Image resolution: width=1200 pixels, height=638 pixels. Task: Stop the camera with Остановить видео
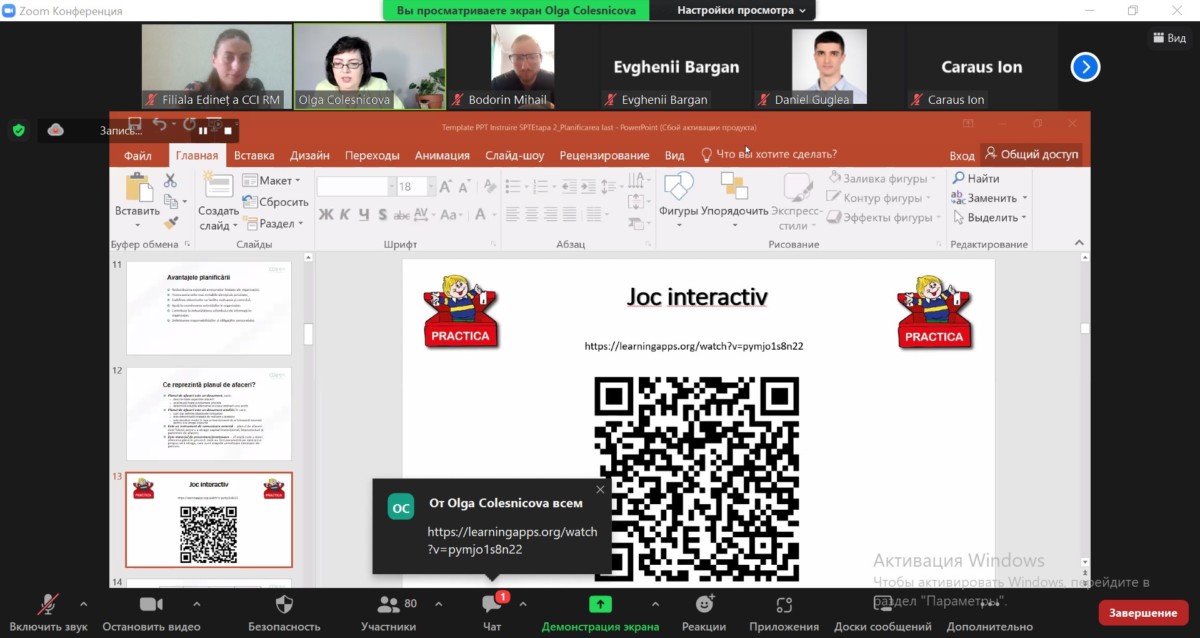[151, 612]
